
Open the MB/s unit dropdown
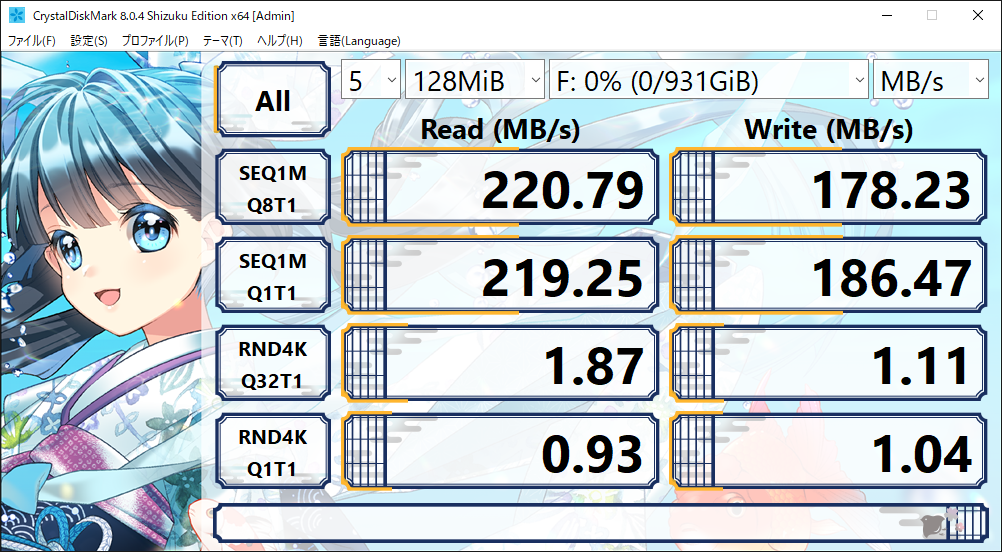pyautogui.click(x=930, y=80)
